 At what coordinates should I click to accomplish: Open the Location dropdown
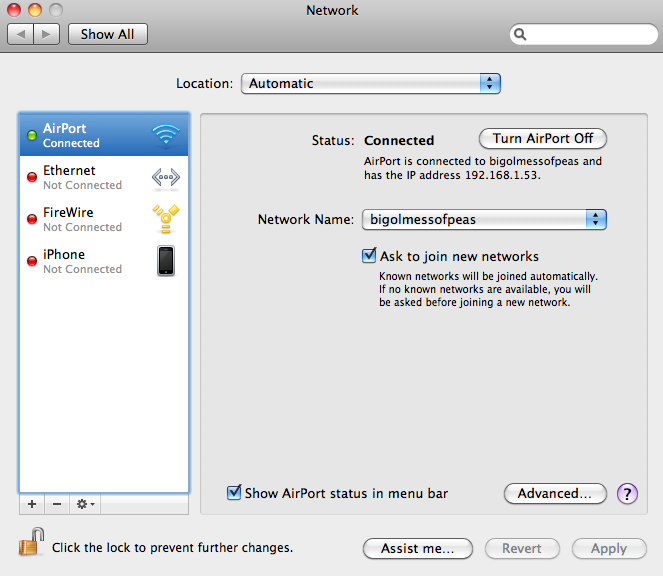point(371,83)
